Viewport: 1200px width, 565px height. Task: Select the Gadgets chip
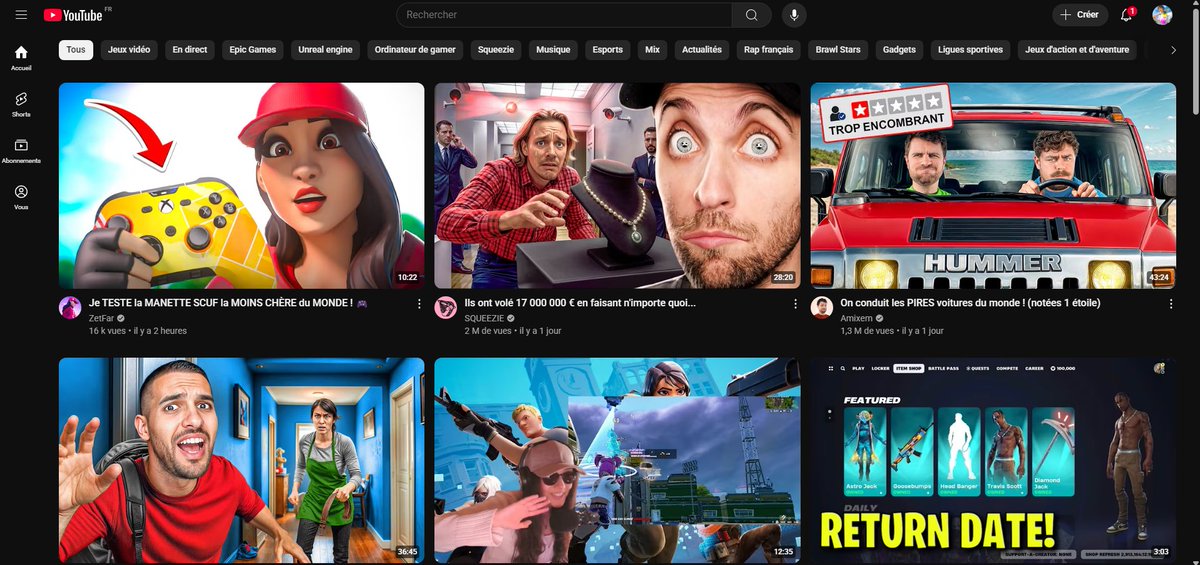899,49
